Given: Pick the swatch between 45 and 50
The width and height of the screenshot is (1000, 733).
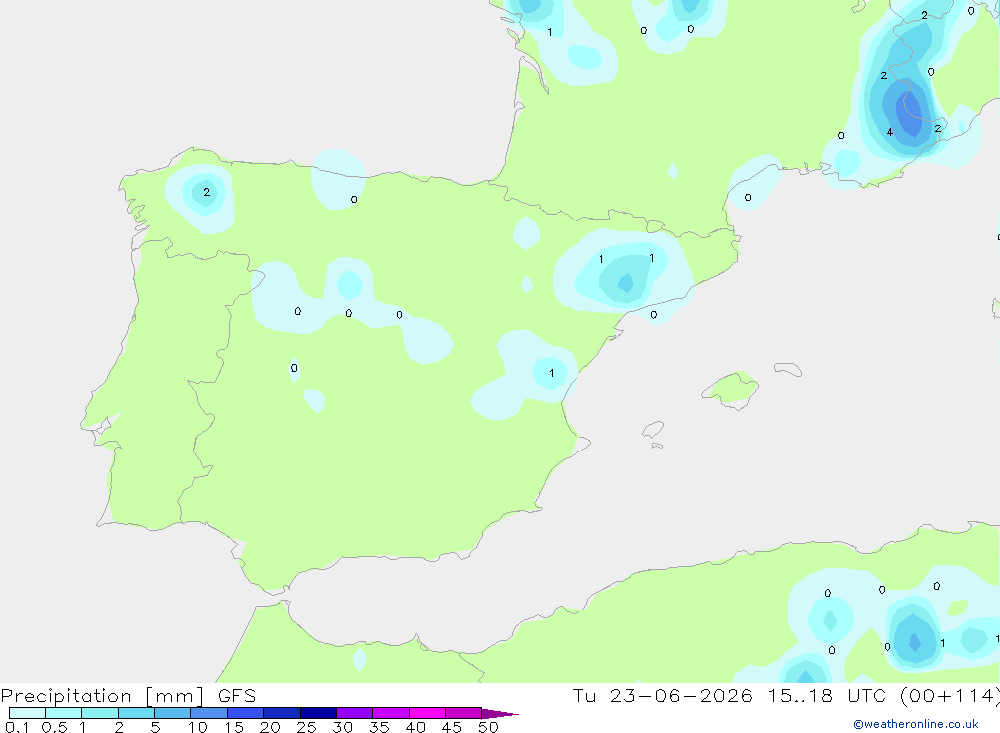Looking at the screenshot, I should click(464, 713).
